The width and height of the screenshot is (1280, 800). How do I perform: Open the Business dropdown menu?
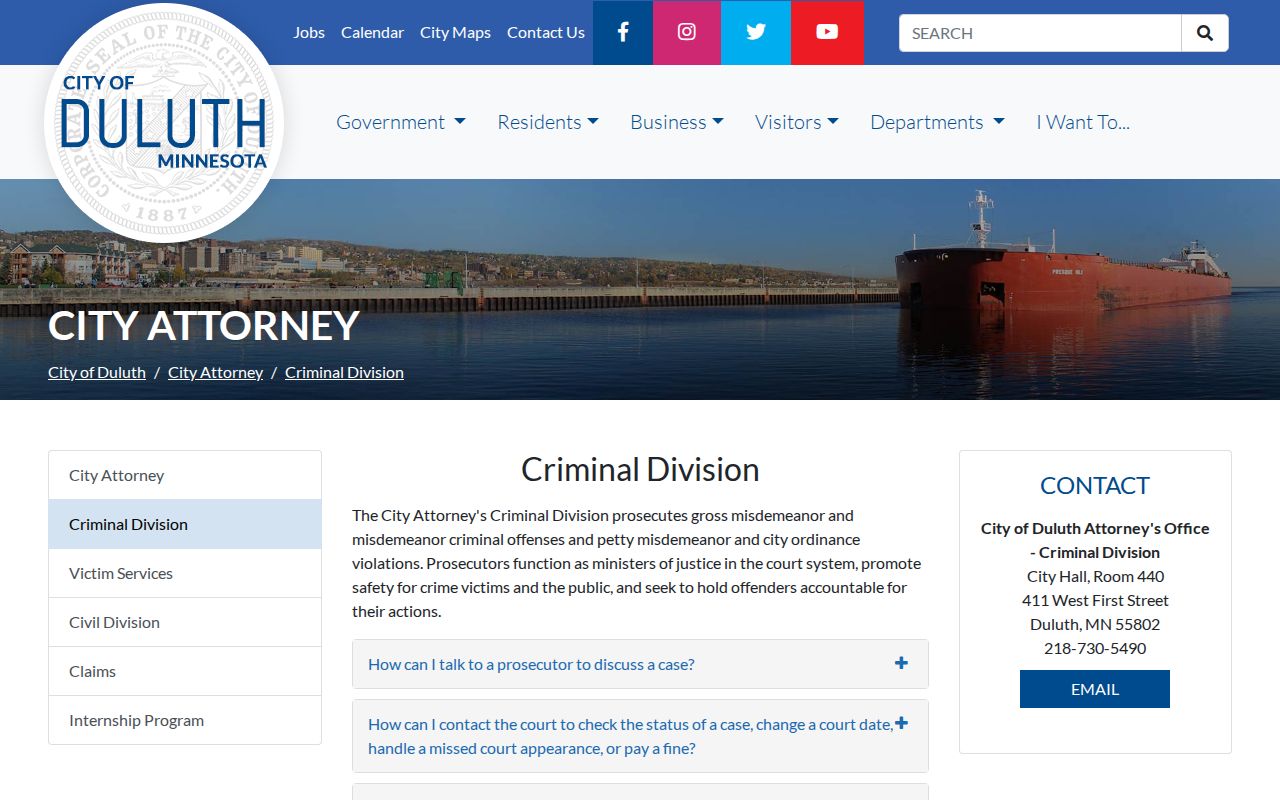[677, 122]
